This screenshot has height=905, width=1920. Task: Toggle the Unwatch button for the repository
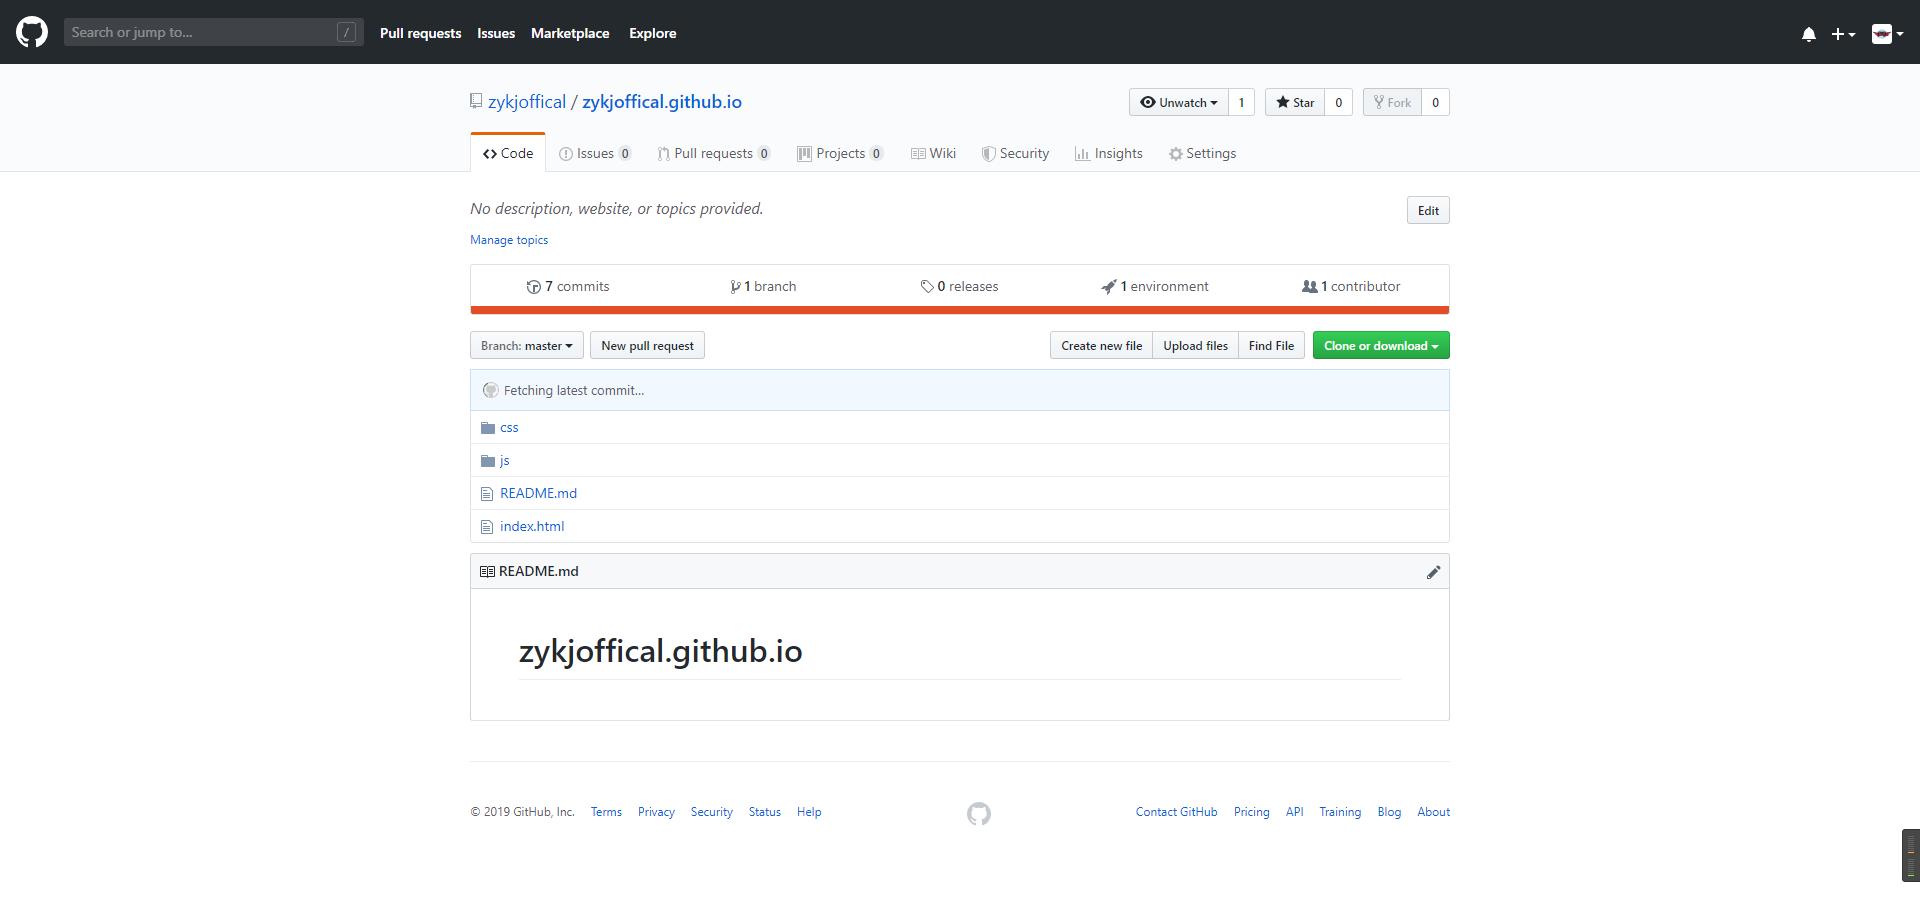[x=1178, y=102]
